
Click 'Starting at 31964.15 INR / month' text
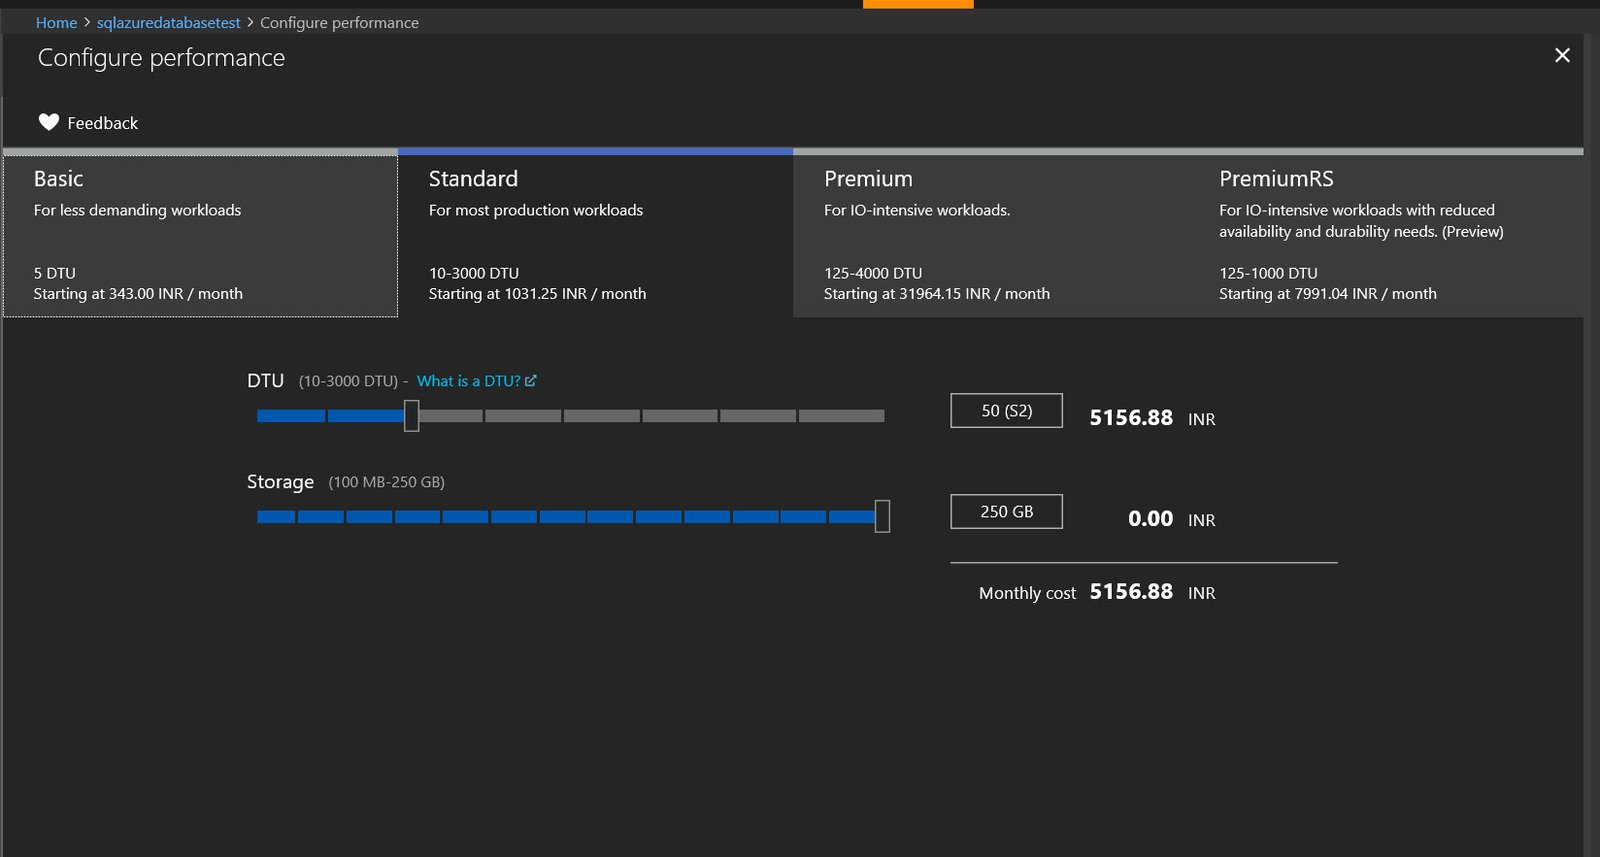point(937,293)
